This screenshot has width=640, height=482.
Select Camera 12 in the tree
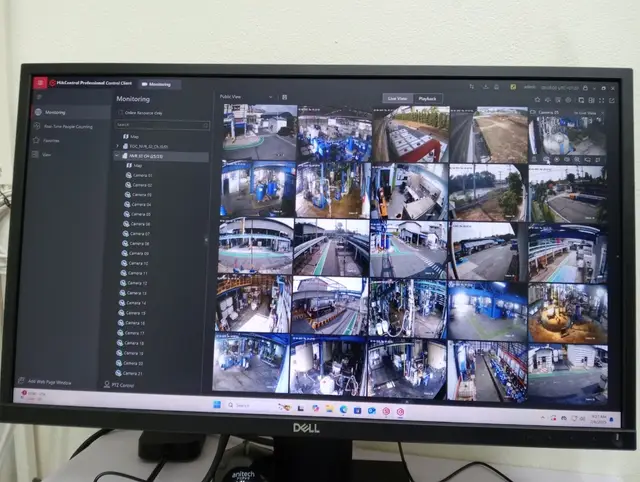click(134, 283)
